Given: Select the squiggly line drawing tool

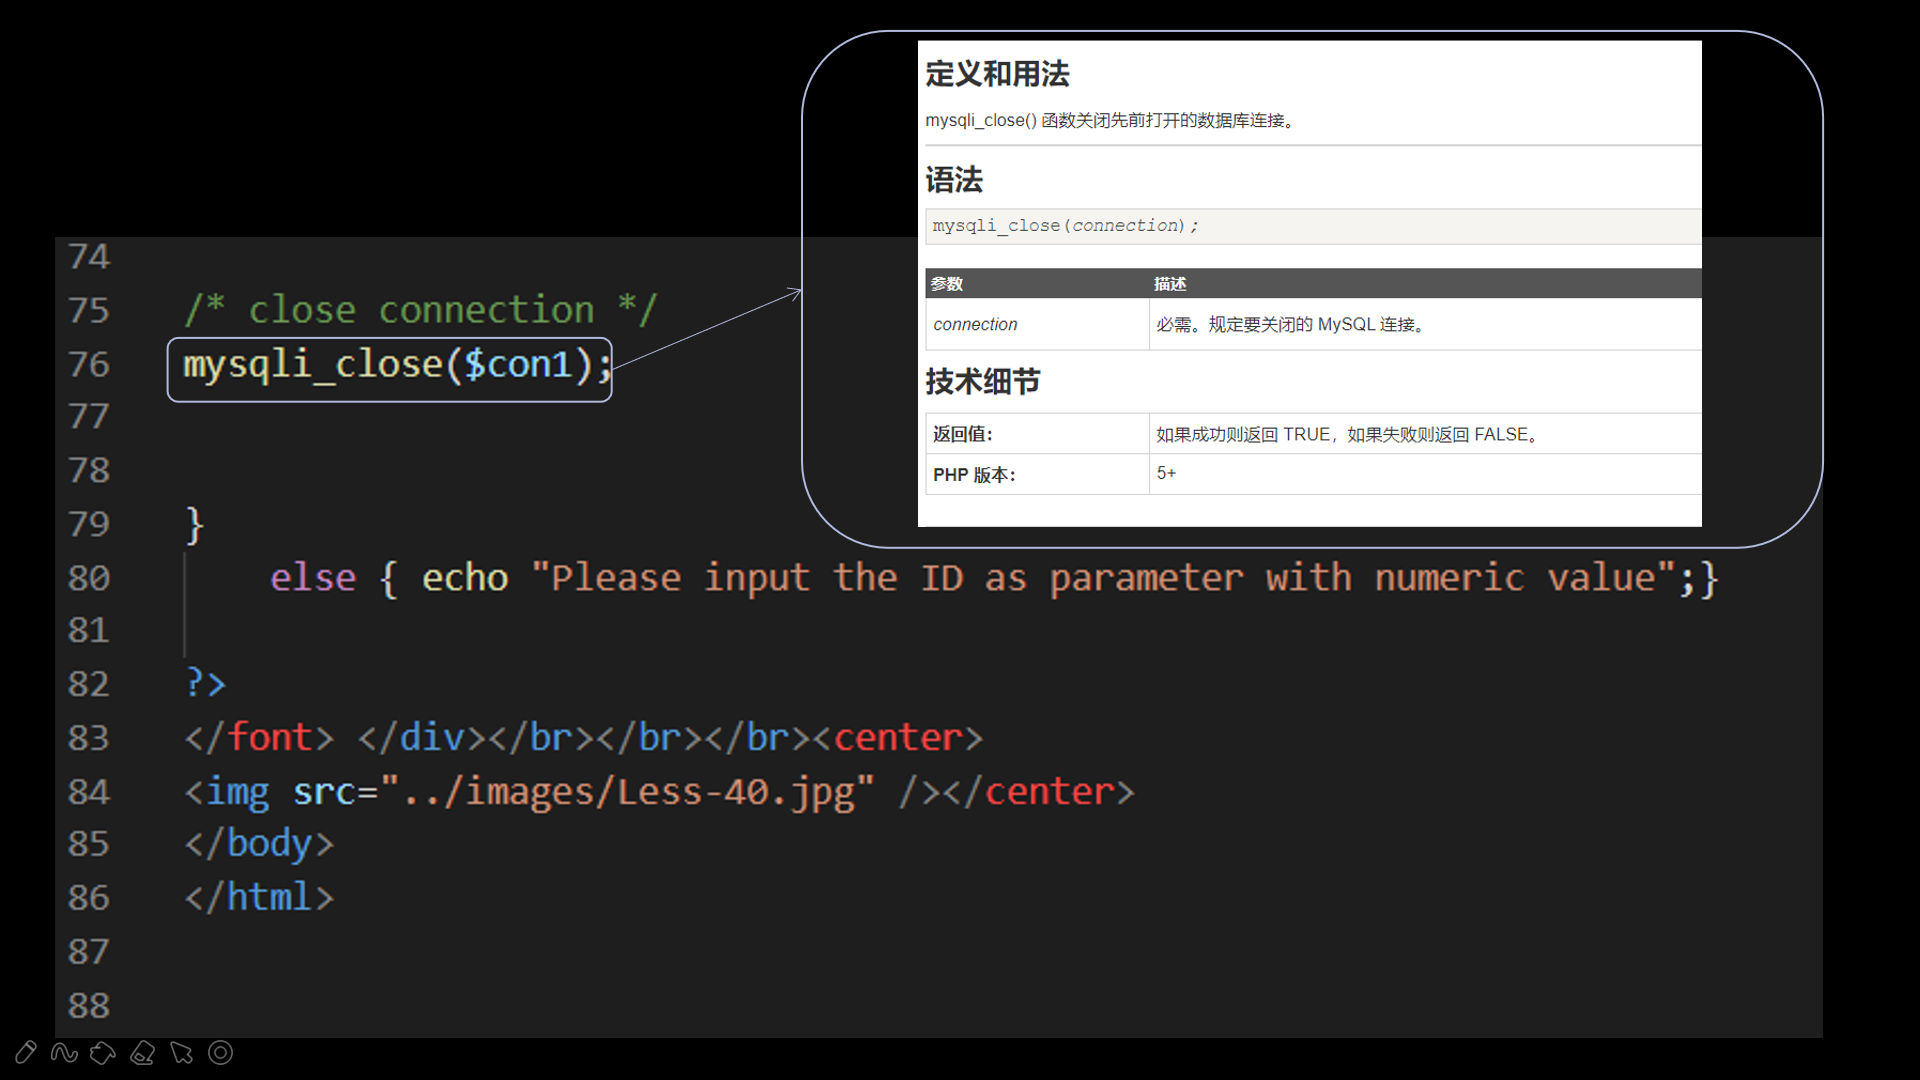Looking at the screenshot, I should pos(64,1052).
